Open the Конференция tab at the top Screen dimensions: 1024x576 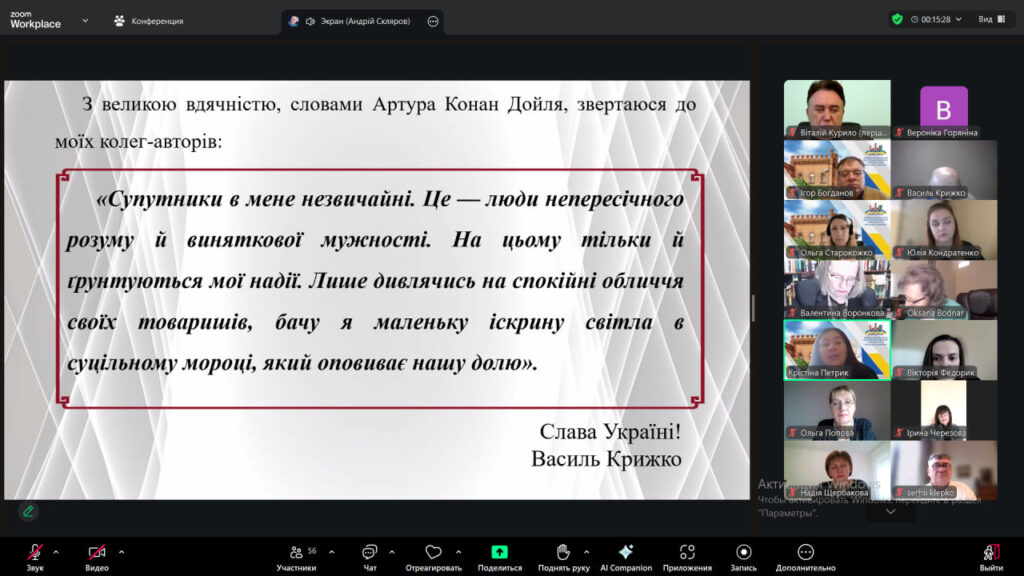(149, 21)
